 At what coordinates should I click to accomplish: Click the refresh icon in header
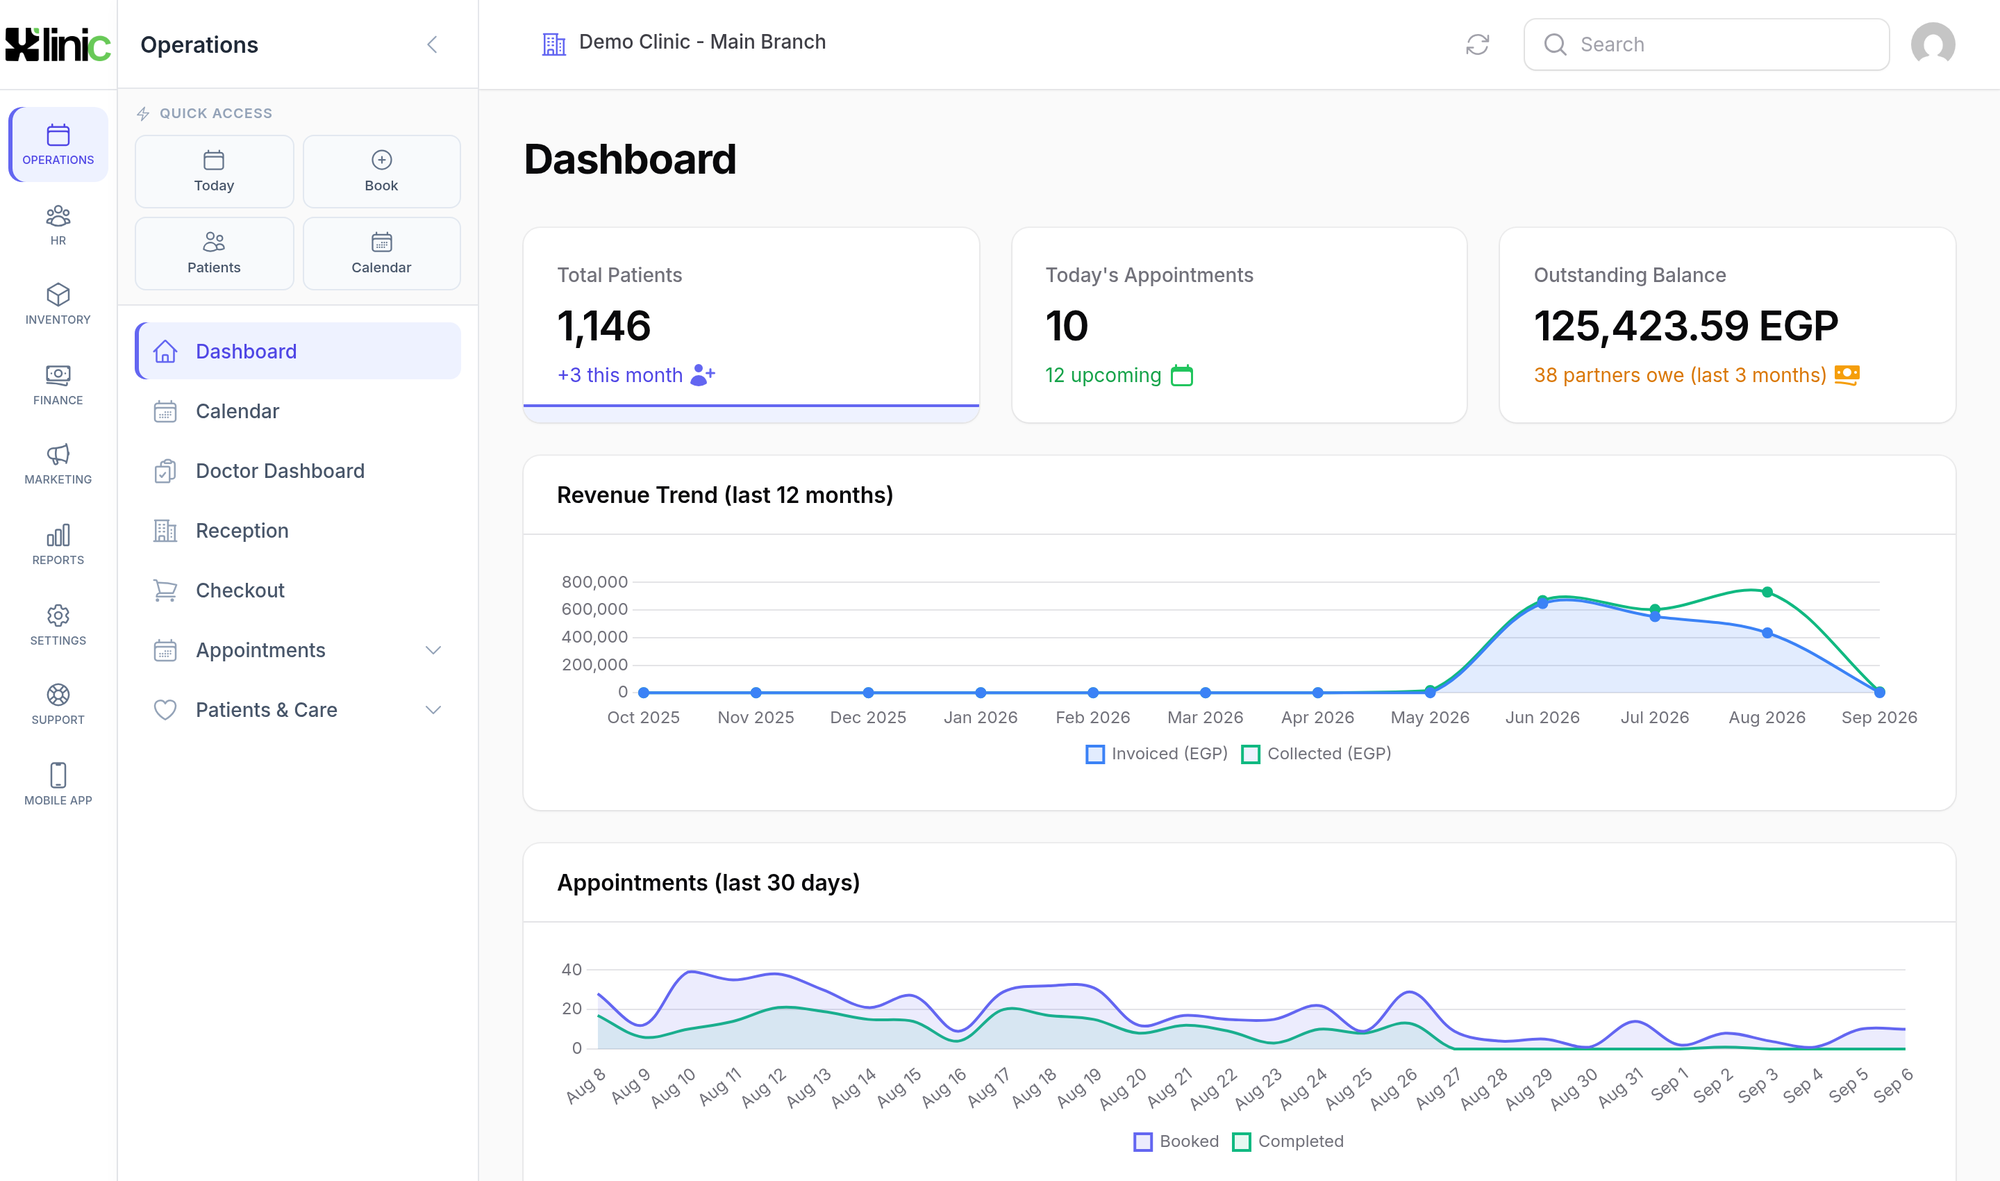point(1477,44)
